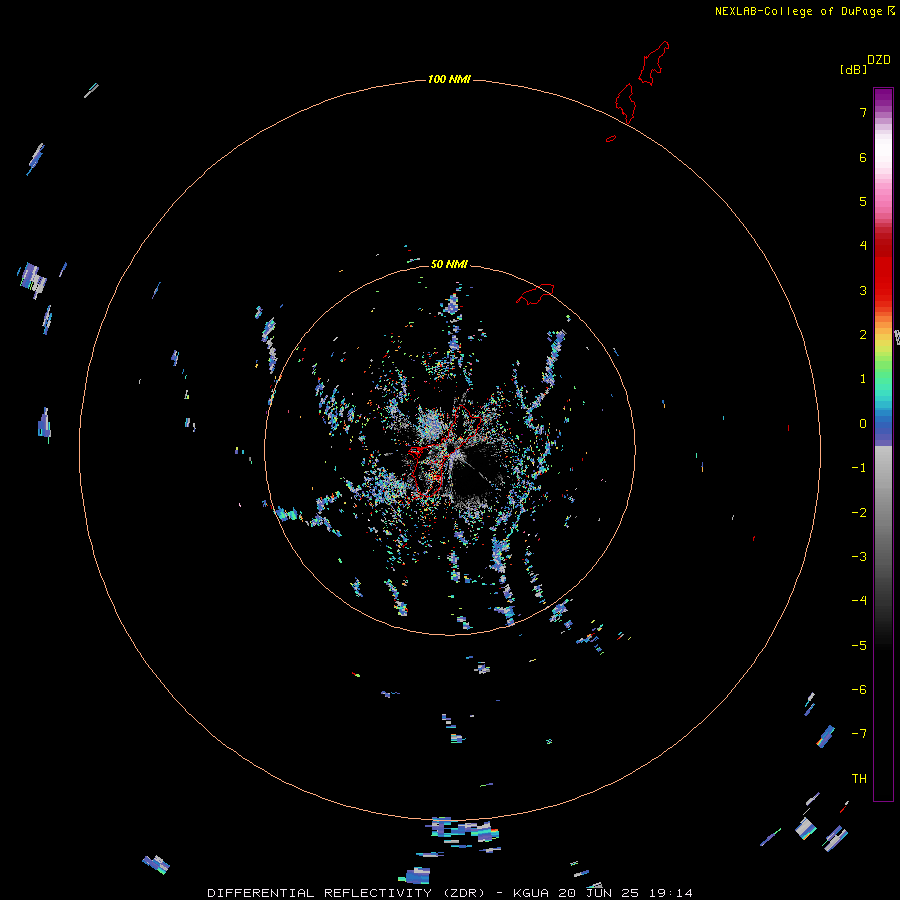Click the 20 JUN 25 date

pyautogui.click(x=600, y=893)
